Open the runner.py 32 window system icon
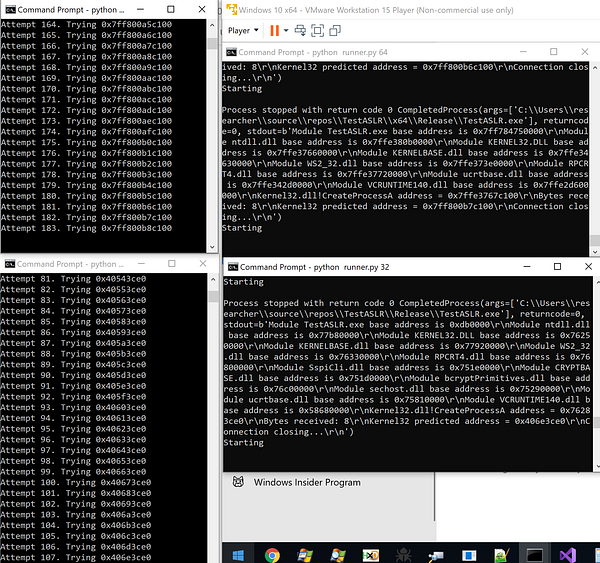This screenshot has width=600, height=563. coord(233,267)
